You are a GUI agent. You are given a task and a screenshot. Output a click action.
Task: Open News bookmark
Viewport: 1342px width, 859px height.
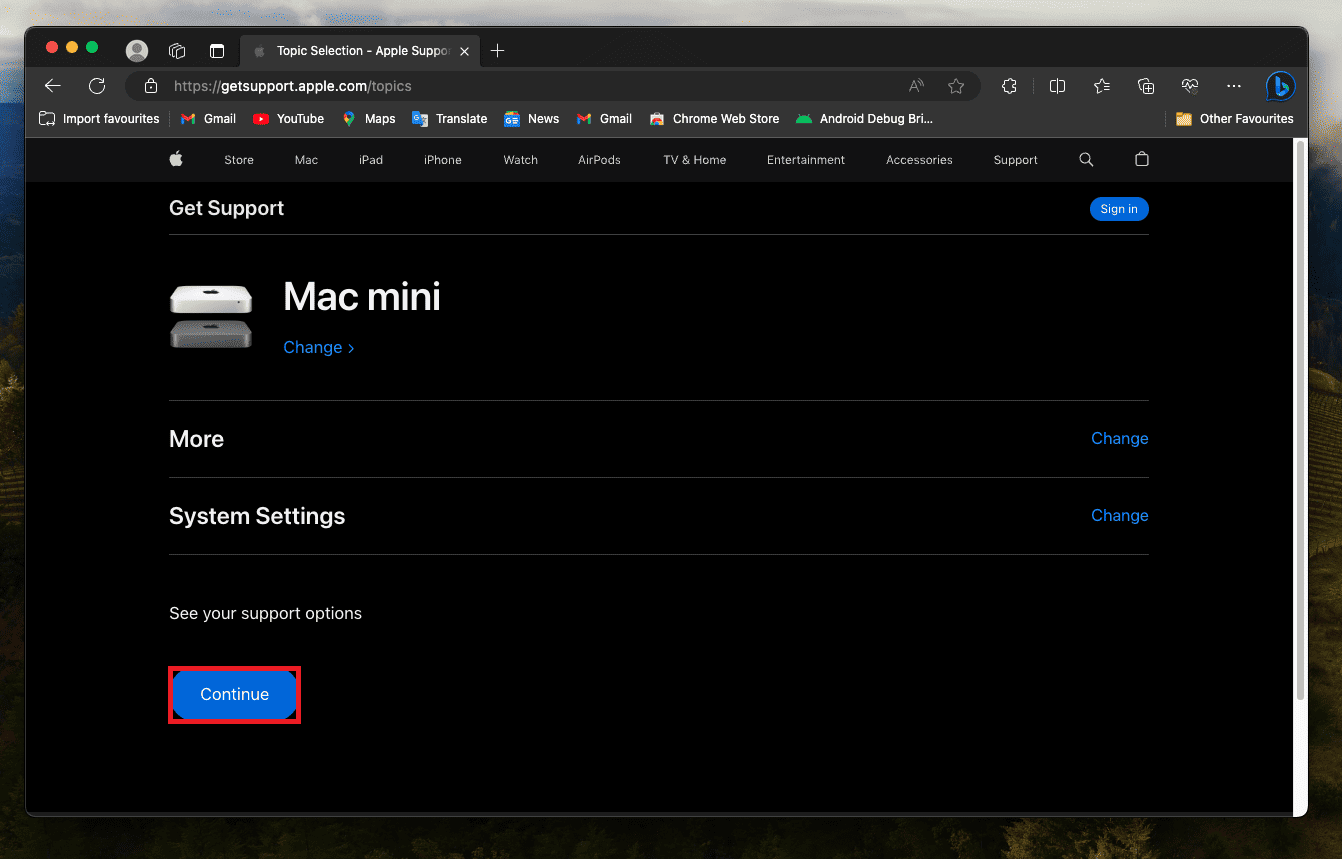click(531, 119)
